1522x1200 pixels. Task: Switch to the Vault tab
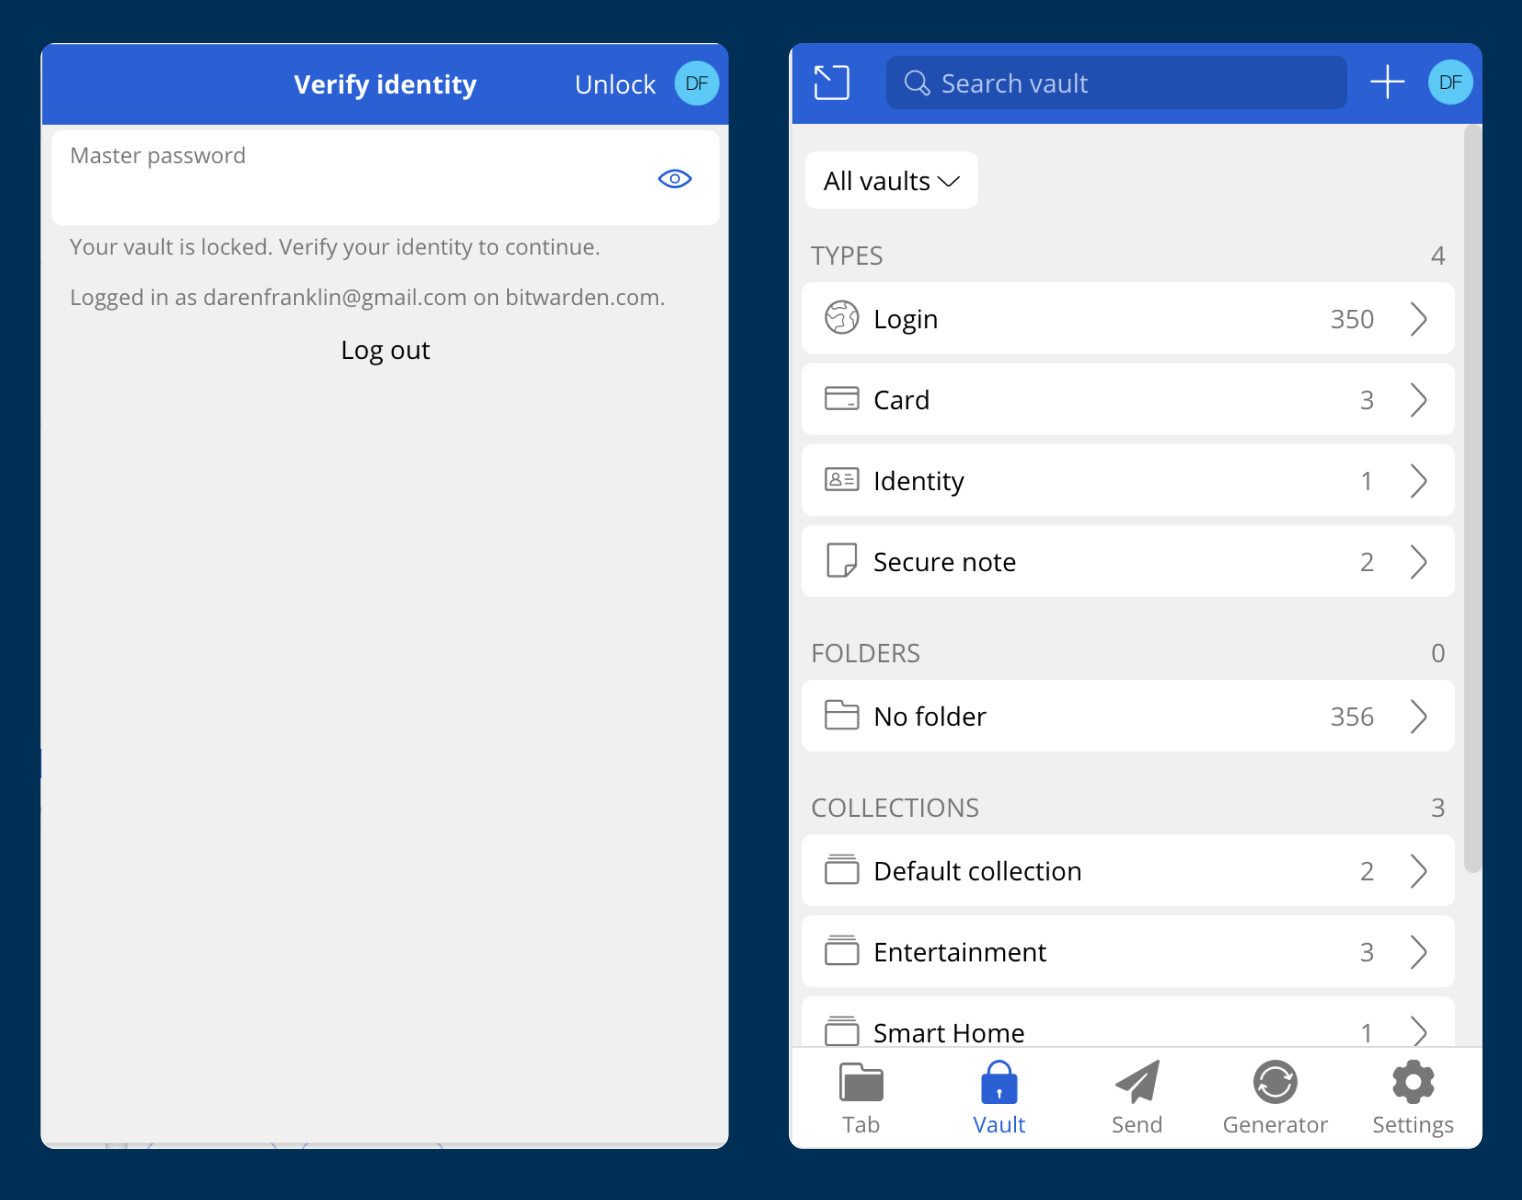[999, 1098]
